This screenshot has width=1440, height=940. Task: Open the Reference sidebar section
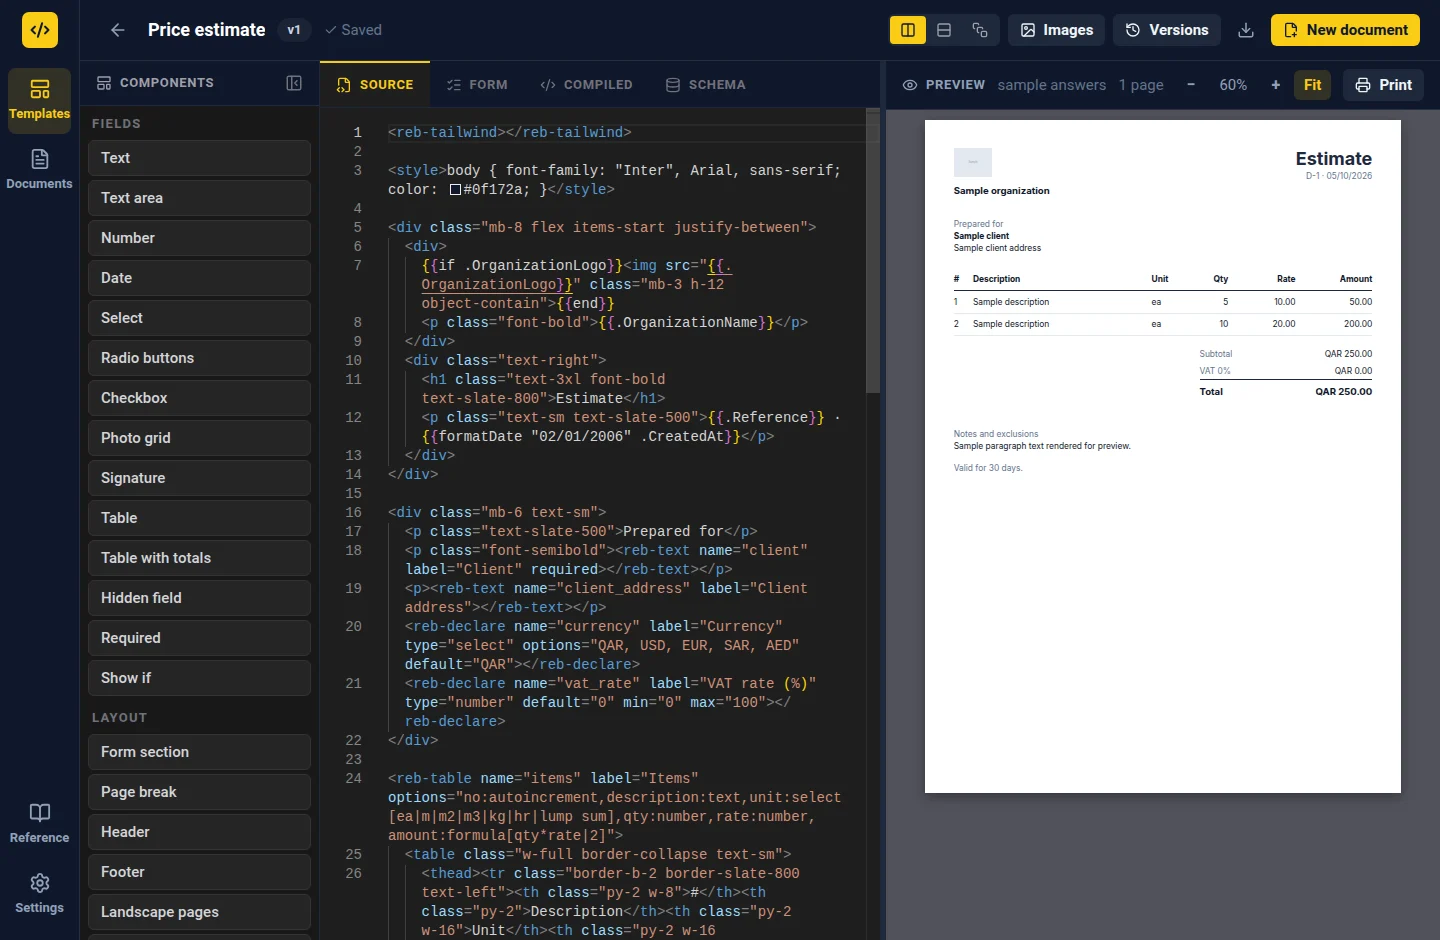[x=40, y=824]
